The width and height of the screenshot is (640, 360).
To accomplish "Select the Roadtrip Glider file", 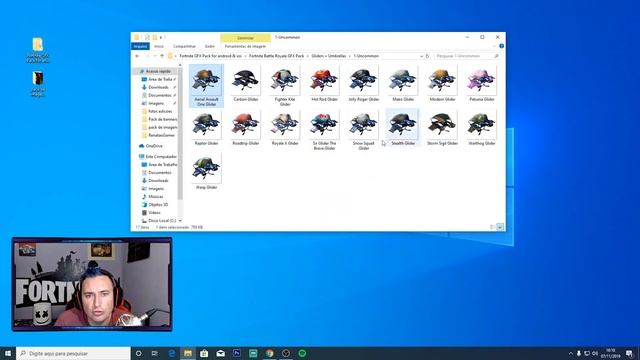I will point(246,128).
